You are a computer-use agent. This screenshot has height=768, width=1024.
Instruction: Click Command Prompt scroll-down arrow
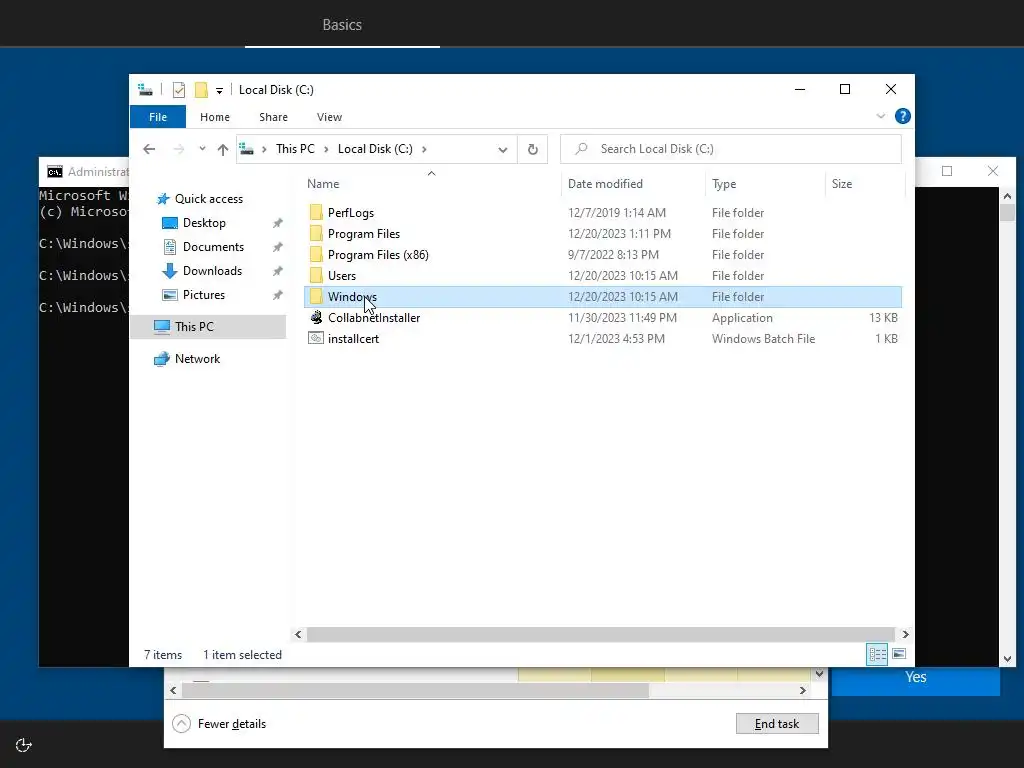point(1007,659)
